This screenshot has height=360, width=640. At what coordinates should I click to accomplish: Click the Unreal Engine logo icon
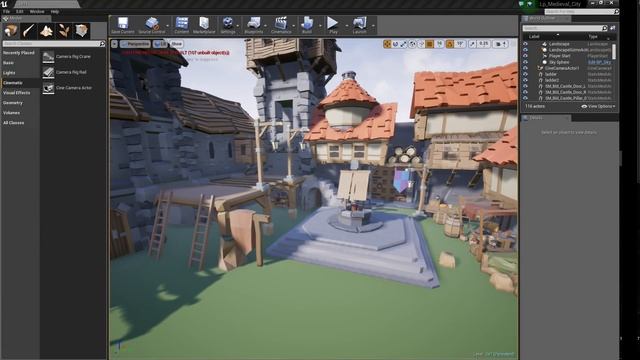(4, 4)
